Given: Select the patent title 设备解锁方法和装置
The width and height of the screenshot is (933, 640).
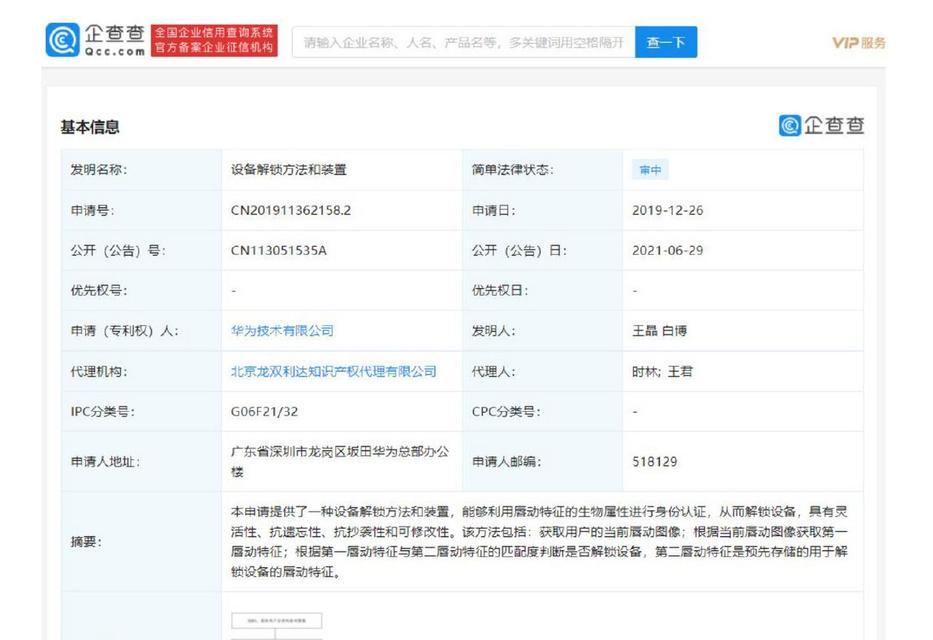Looking at the screenshot, I should [289, 170].
